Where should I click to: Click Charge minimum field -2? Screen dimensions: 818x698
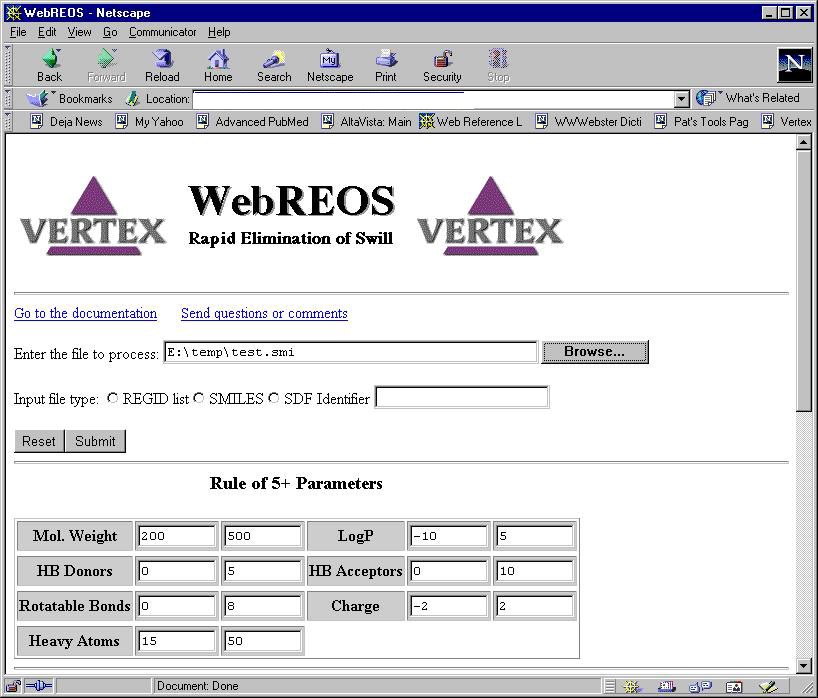tap(449, 606)
